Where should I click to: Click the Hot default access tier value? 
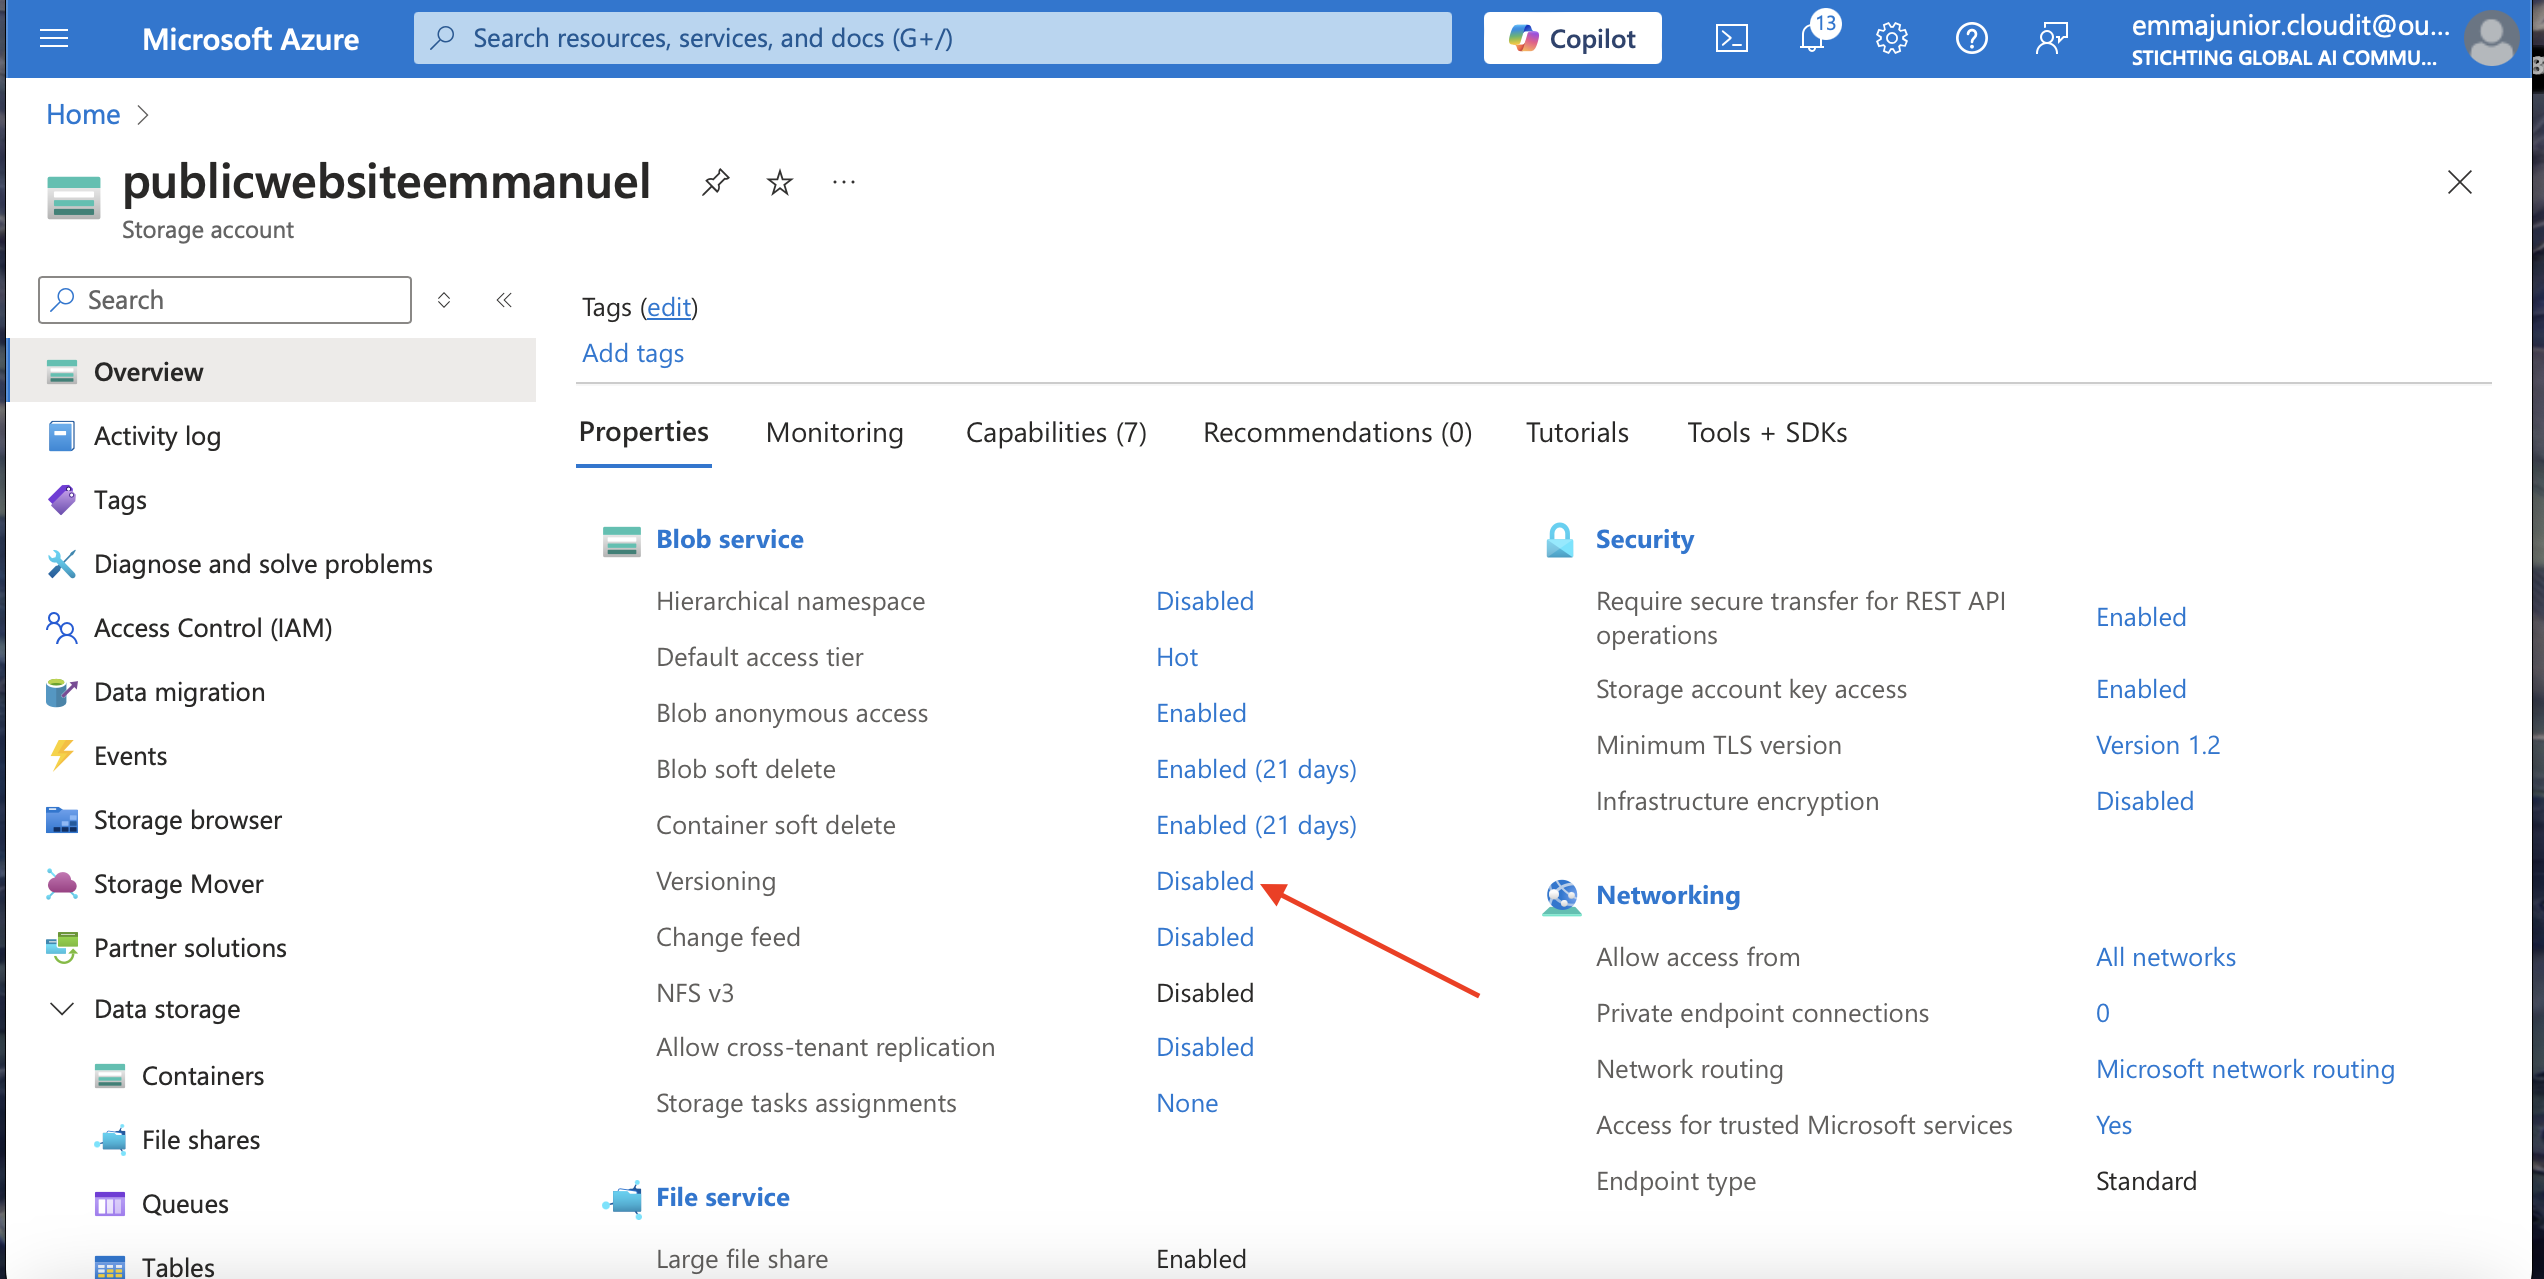point(1177,657)
